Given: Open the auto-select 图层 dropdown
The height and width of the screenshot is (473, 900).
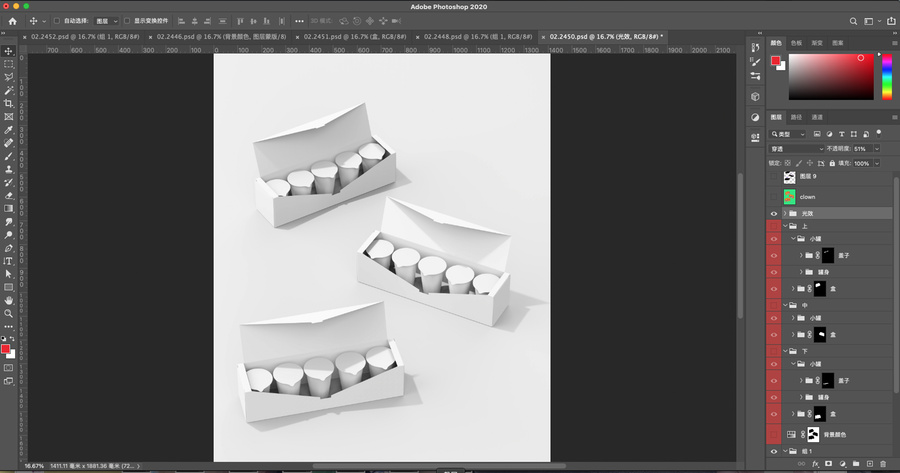Looking at the screenshot, I should click(x=107, y=21).
